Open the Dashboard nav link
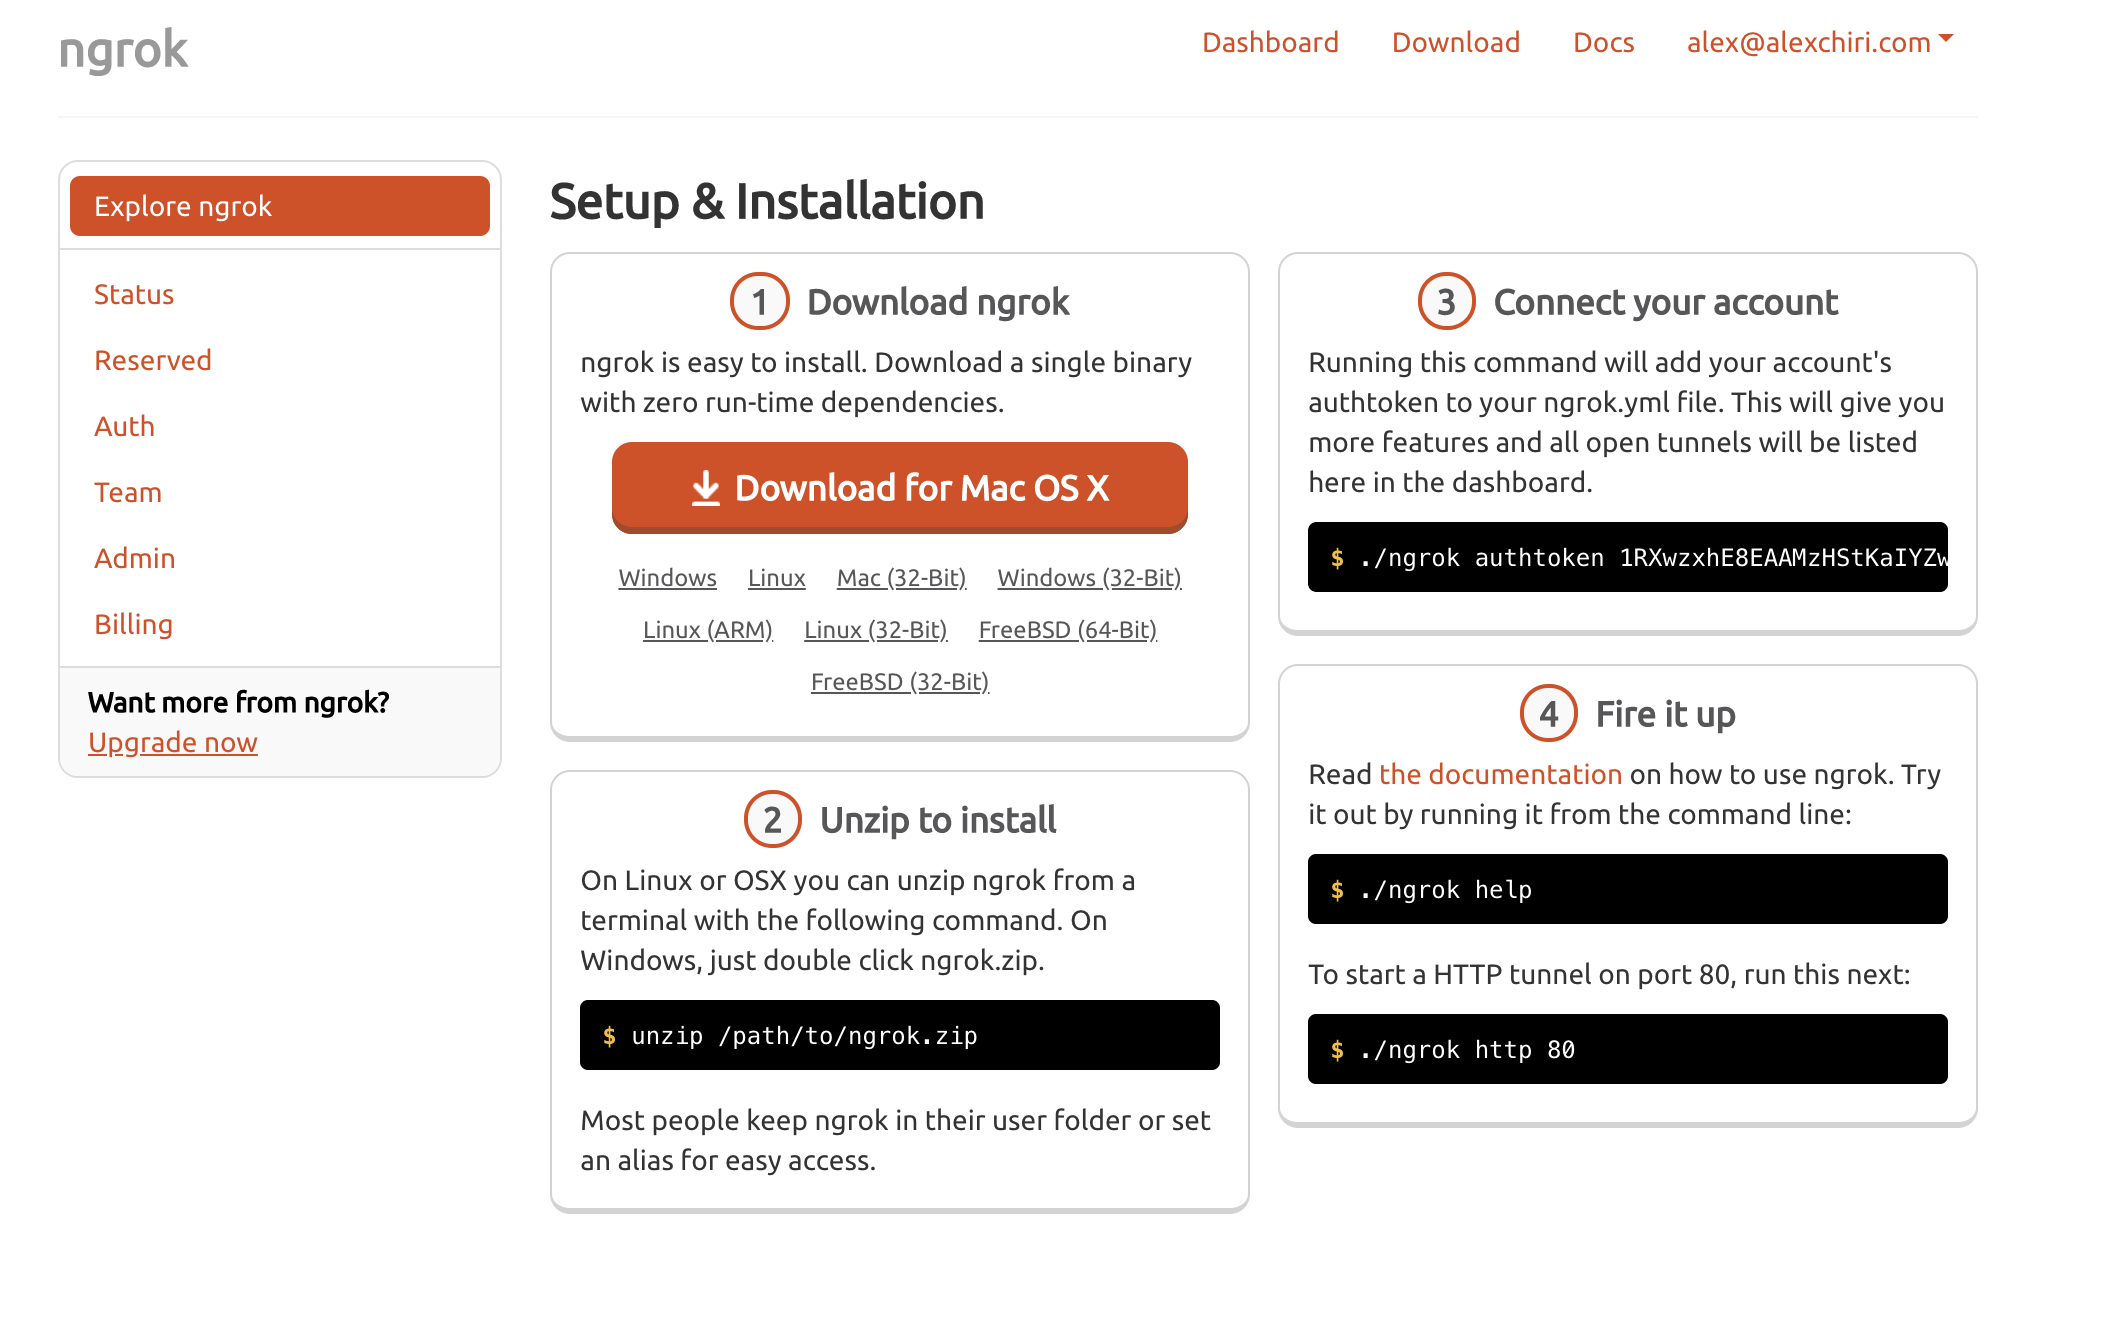2110x1326 pixels. tap(1270, 42)
